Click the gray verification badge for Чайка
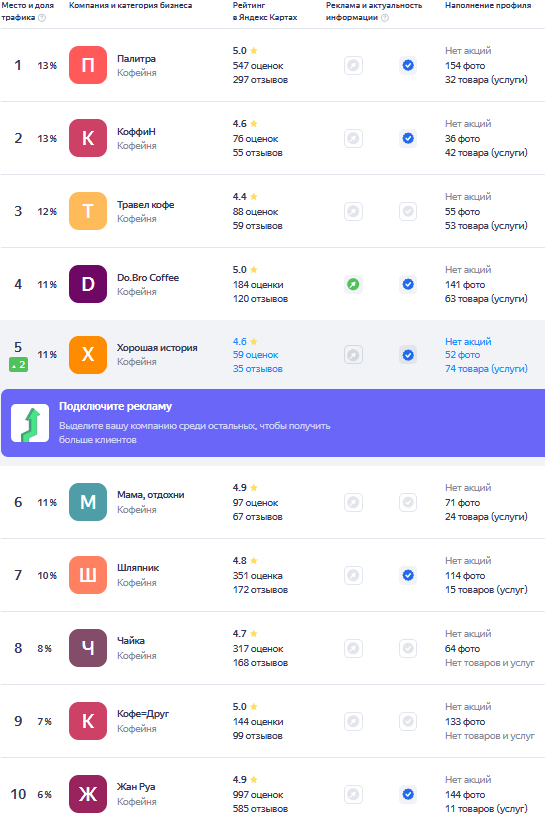Viewport: 545px width, 825px height. point(408,648)
